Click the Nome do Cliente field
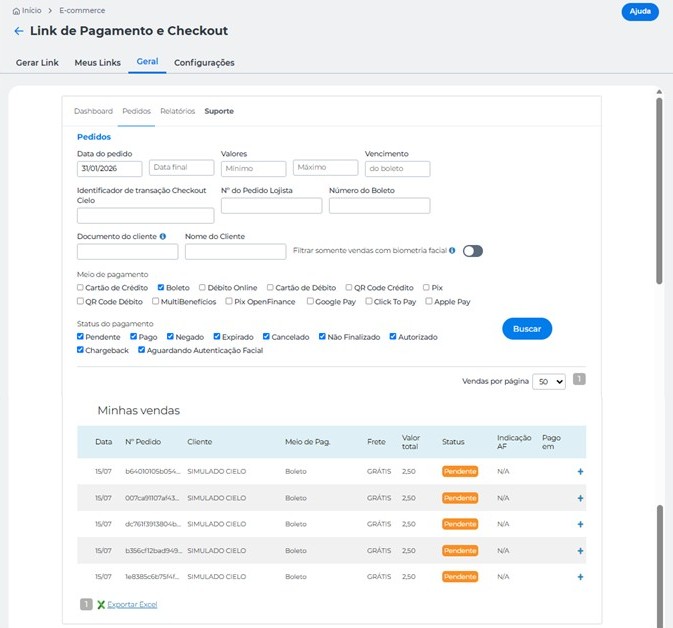 pos(236,252)
